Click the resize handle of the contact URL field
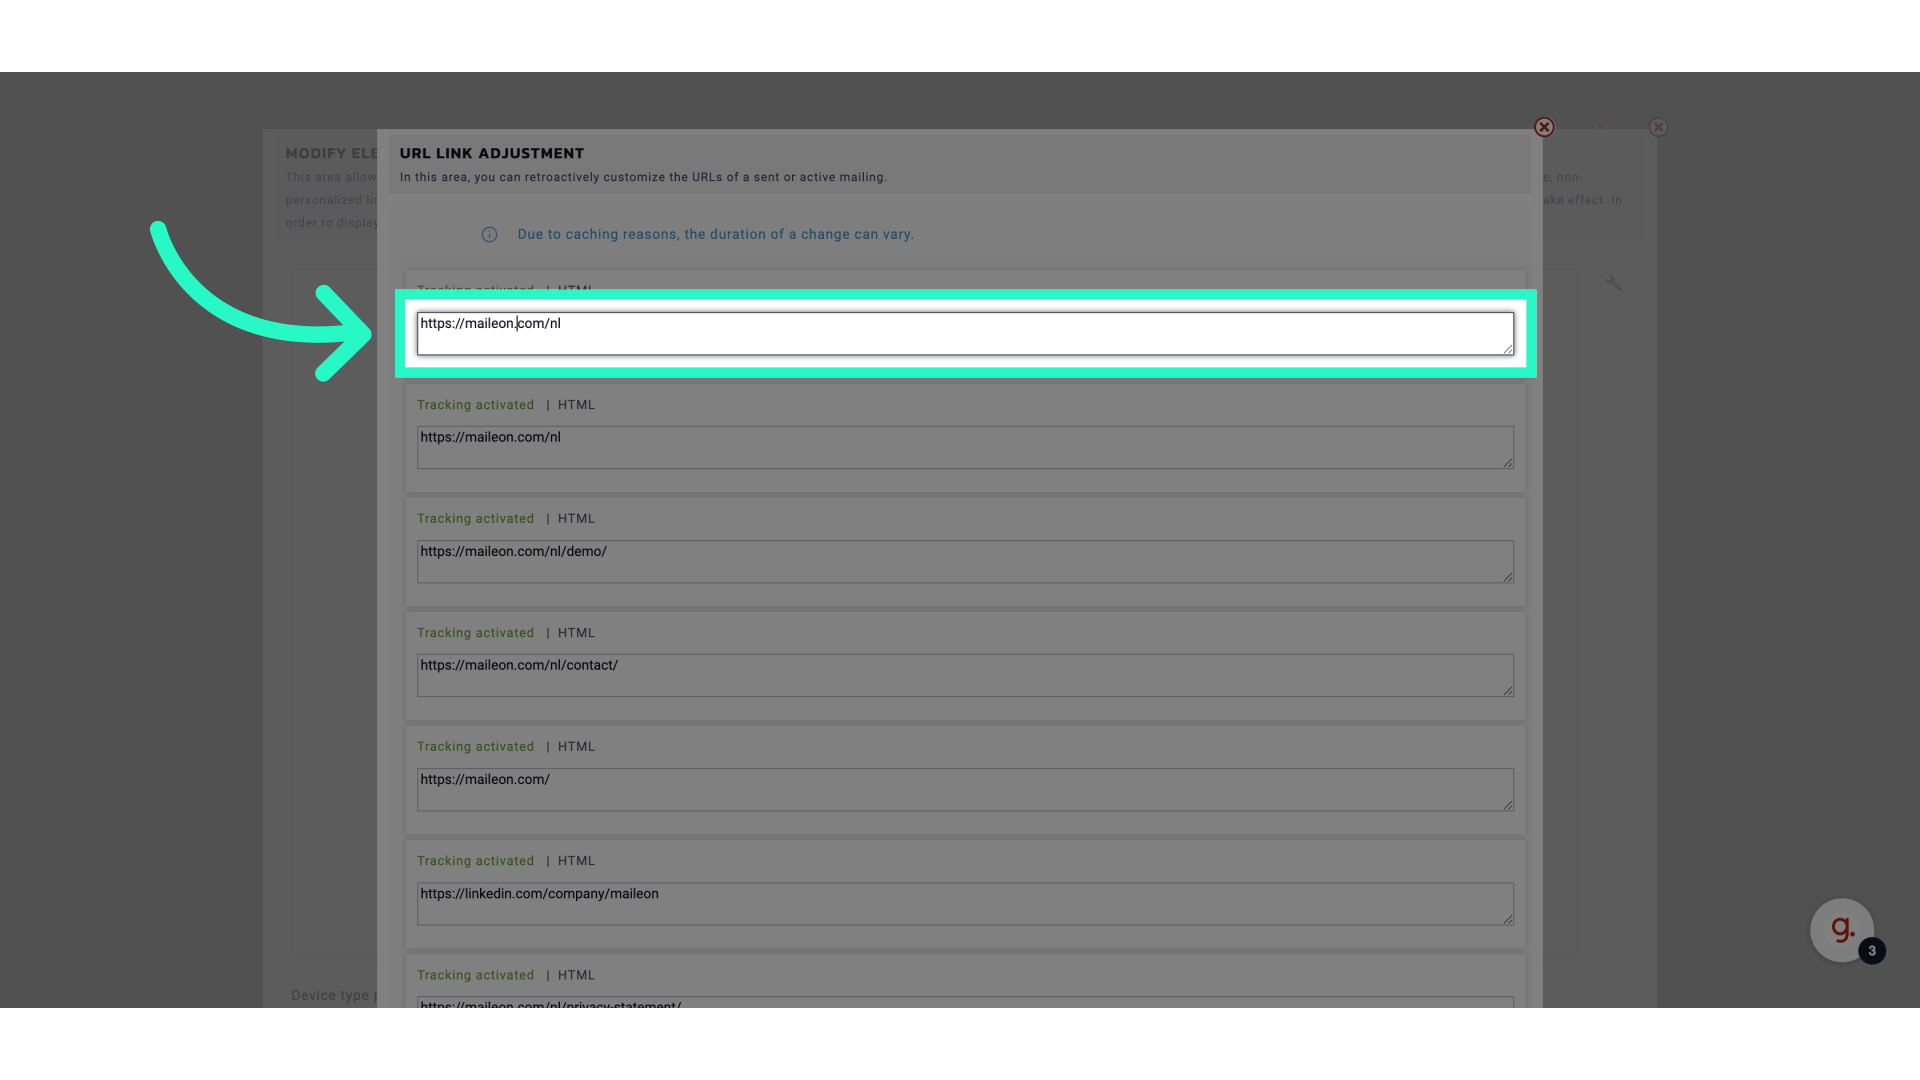The height and width of the screenshot is (1080, 1920). (1507, 690)
